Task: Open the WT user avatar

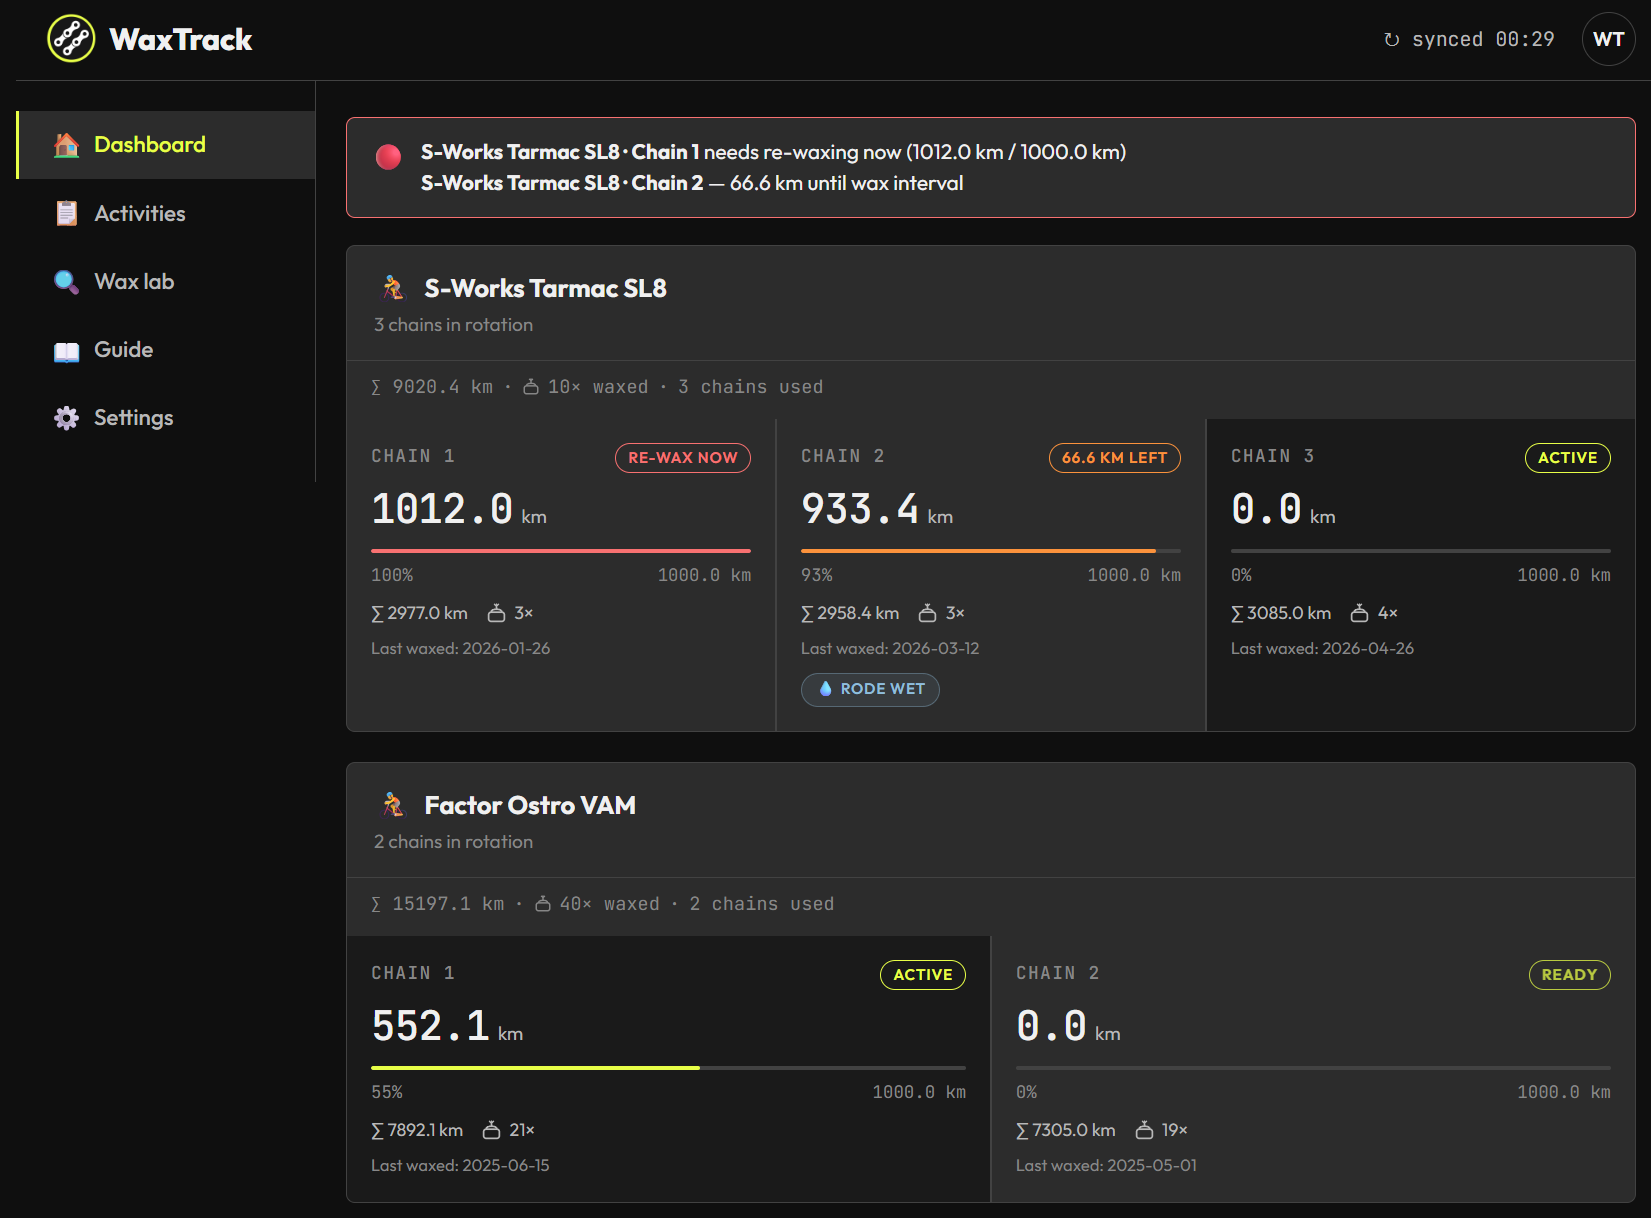Action: [x=1608, y=39]
